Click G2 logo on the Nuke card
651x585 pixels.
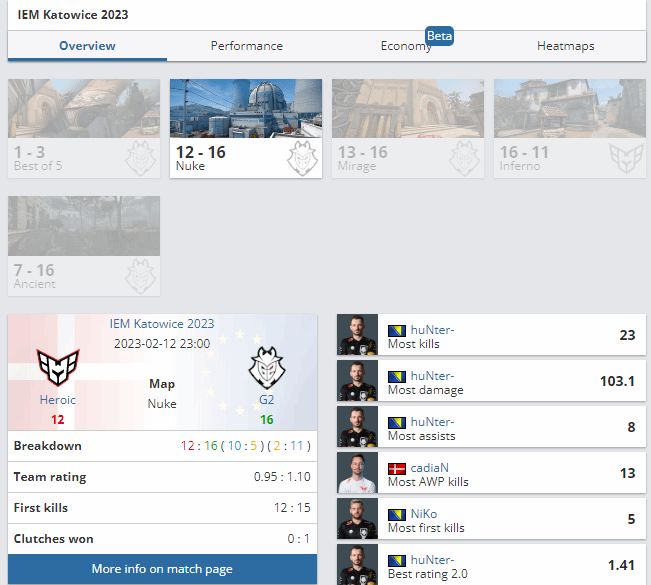[x=302, y=158]
